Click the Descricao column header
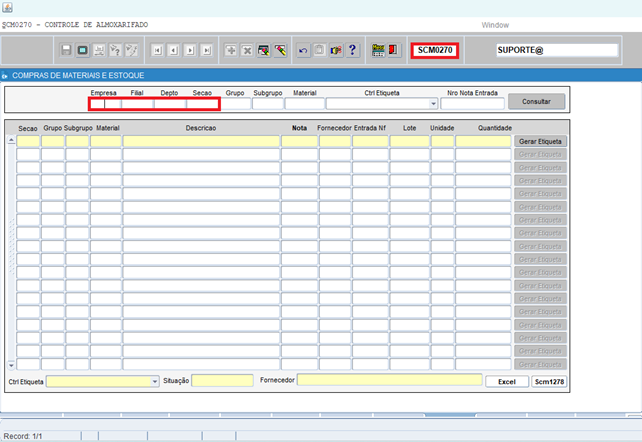Image resolution: width=642 pixels, height=442 pixels. 201,128
